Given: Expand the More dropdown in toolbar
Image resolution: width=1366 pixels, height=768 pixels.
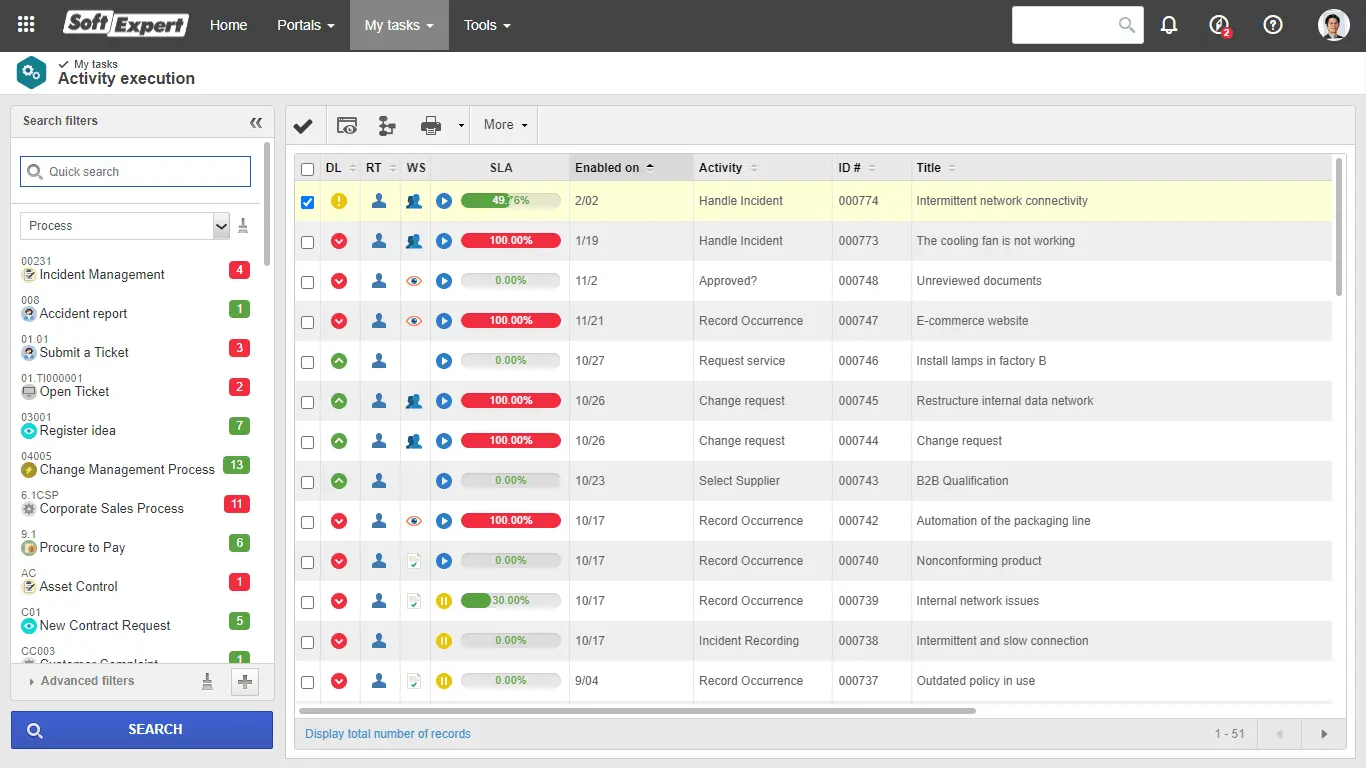Looking at the screenshot, I should coord(505,125).
